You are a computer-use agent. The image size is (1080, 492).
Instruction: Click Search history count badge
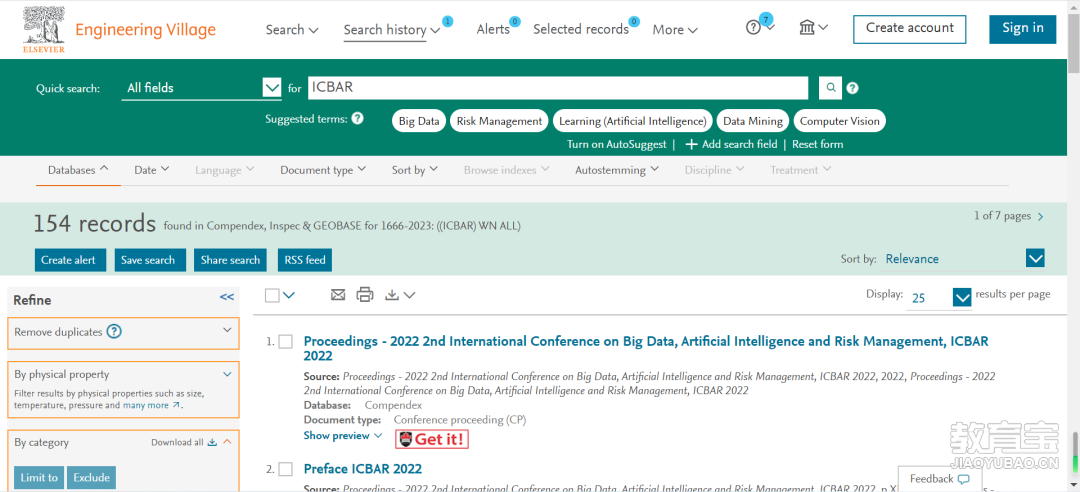click(x=447, y=21)
